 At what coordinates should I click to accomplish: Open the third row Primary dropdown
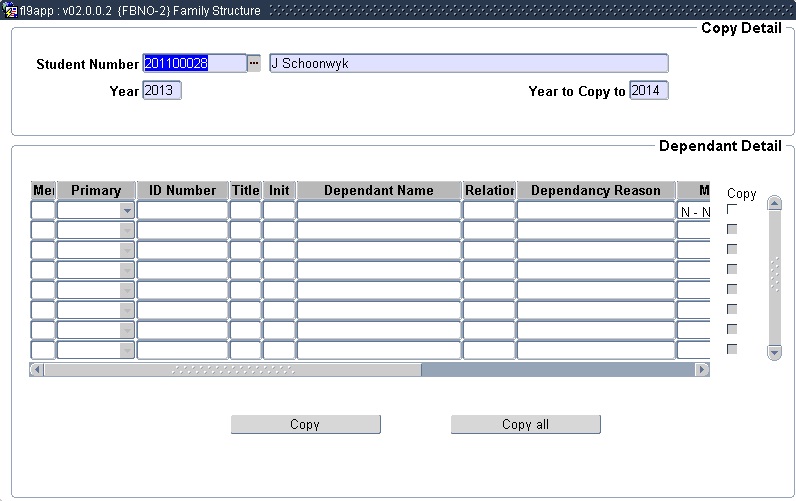126,250
